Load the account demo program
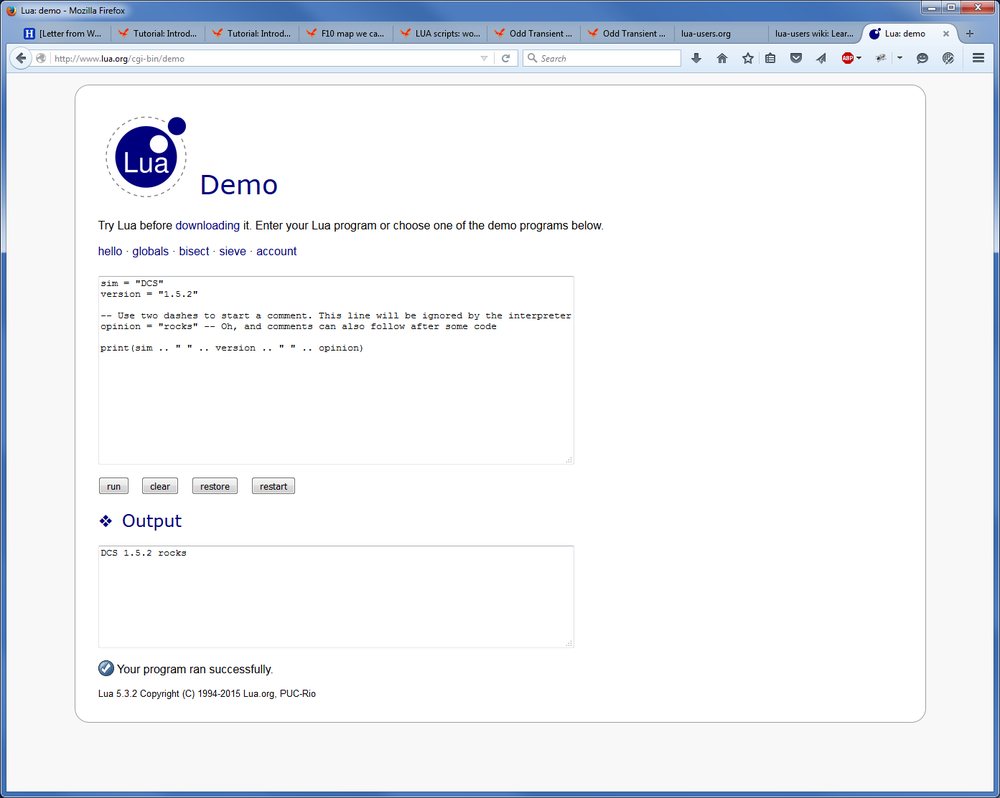Viewport: 1000px width, 798px height. click(276, 251)
